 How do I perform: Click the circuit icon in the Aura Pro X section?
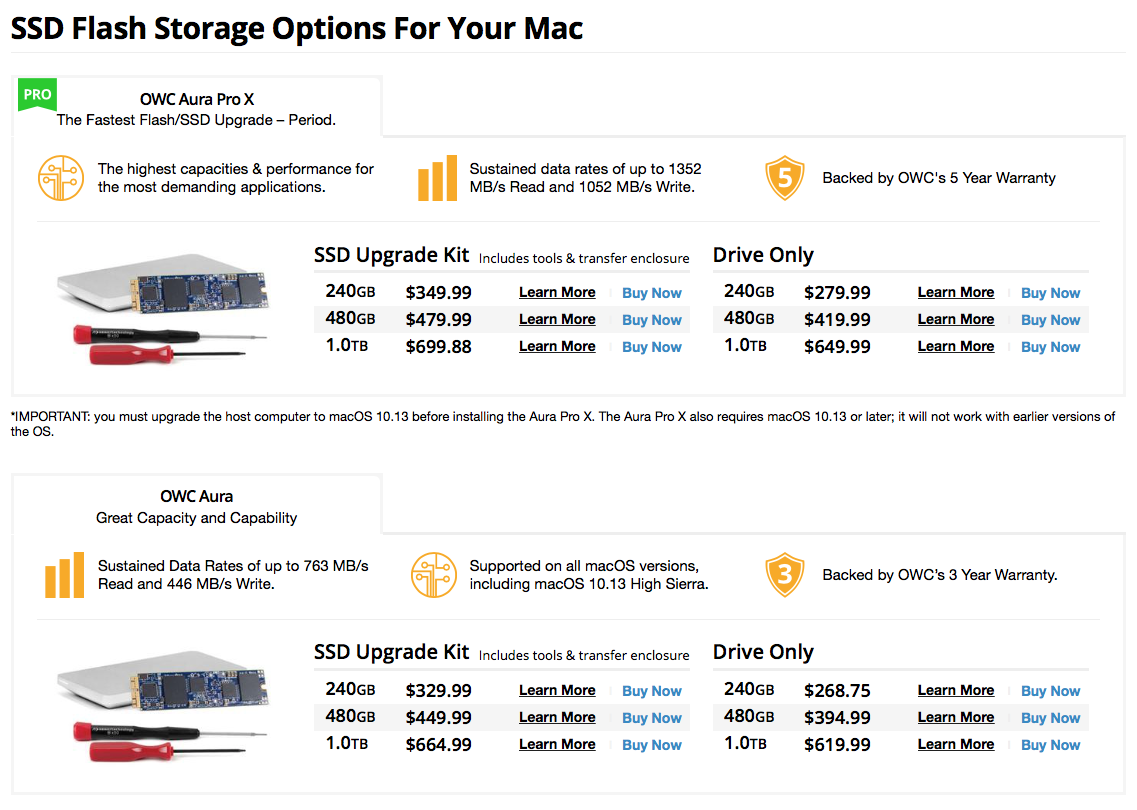[x=61, y=178]
